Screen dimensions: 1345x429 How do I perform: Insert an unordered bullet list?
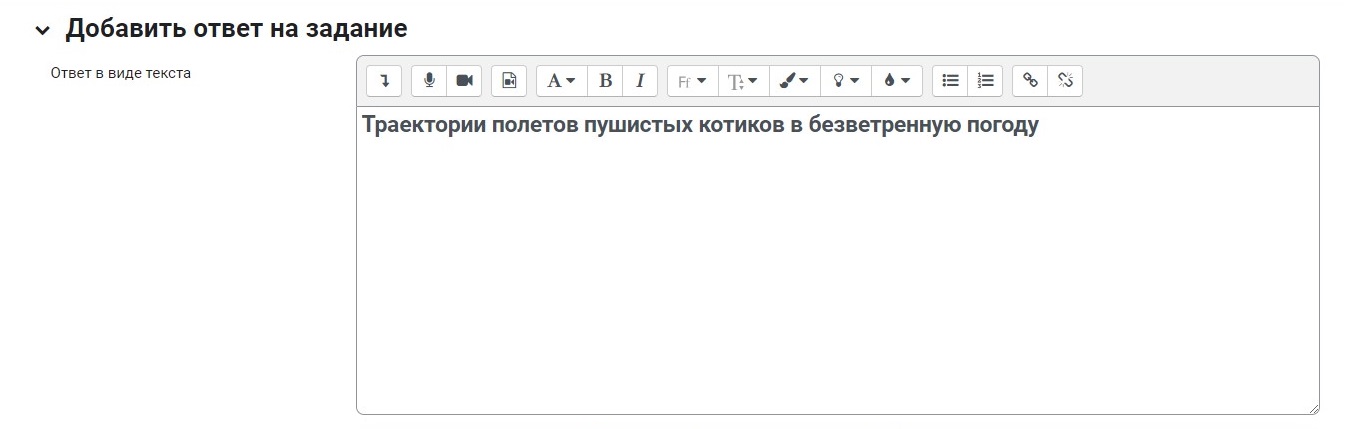click(x=950, y=81)
